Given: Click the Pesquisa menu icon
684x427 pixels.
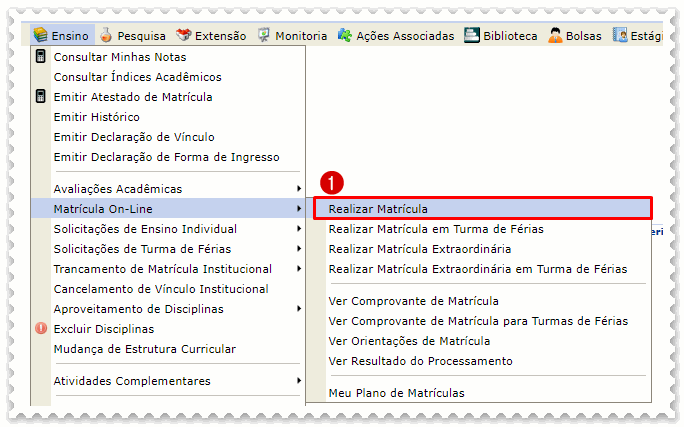Looking at the screenshot, I should pos(106,35).
